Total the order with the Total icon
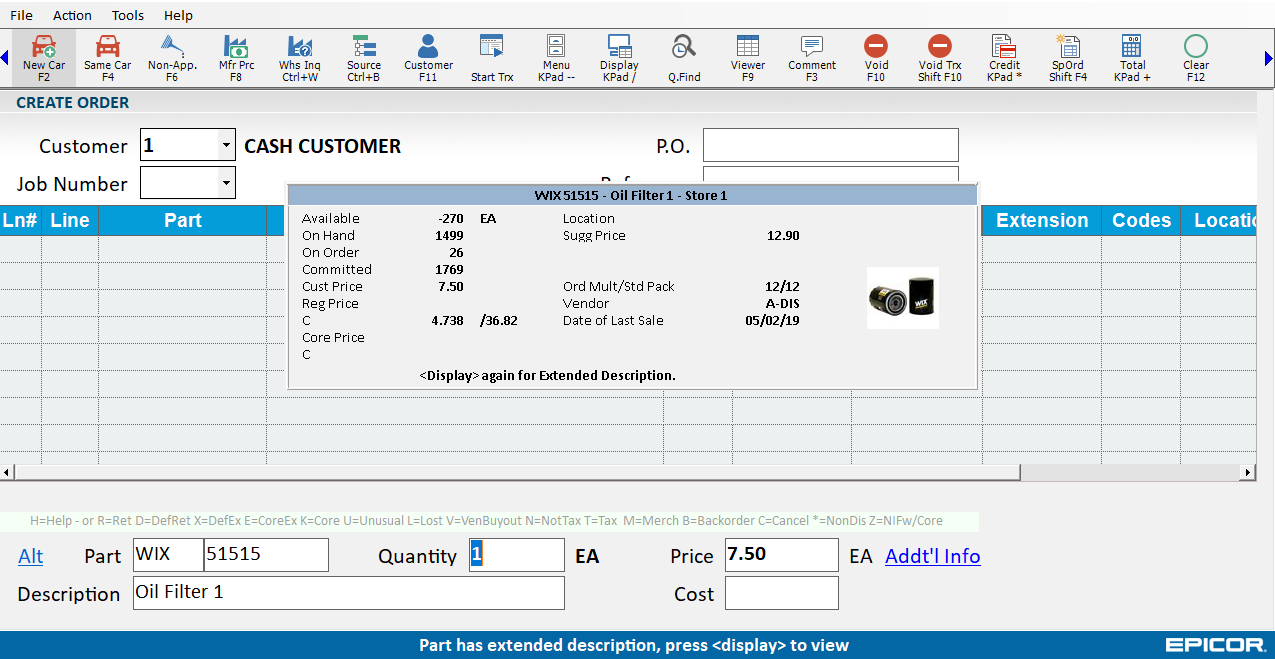The height and width of the screenshot is (659, 1275). [1131, 57]
